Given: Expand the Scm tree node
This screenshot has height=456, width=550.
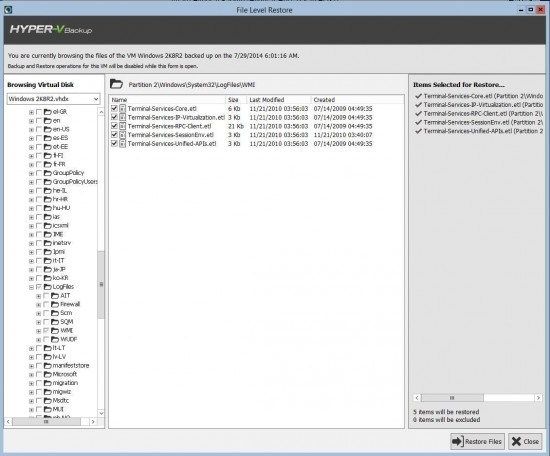Looking at the screenshot, I should 39,314.
